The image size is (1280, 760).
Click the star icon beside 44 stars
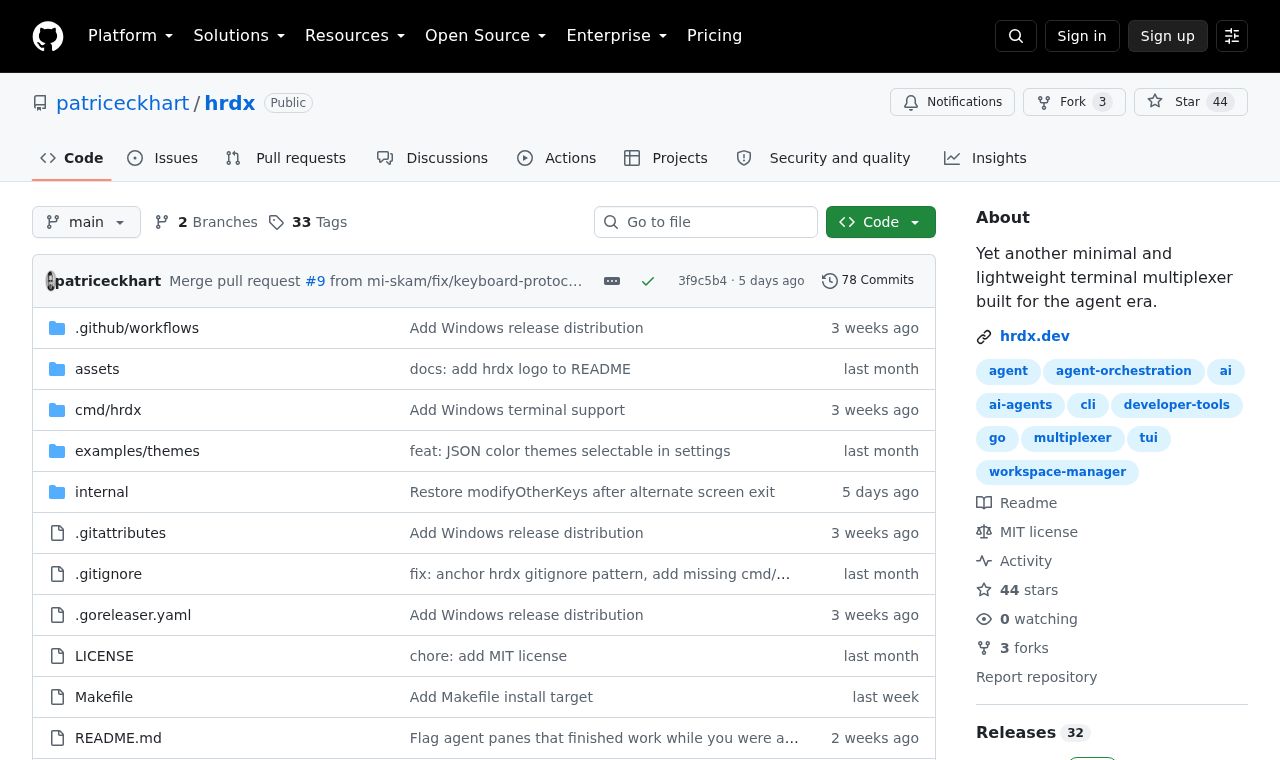point(984,590)
